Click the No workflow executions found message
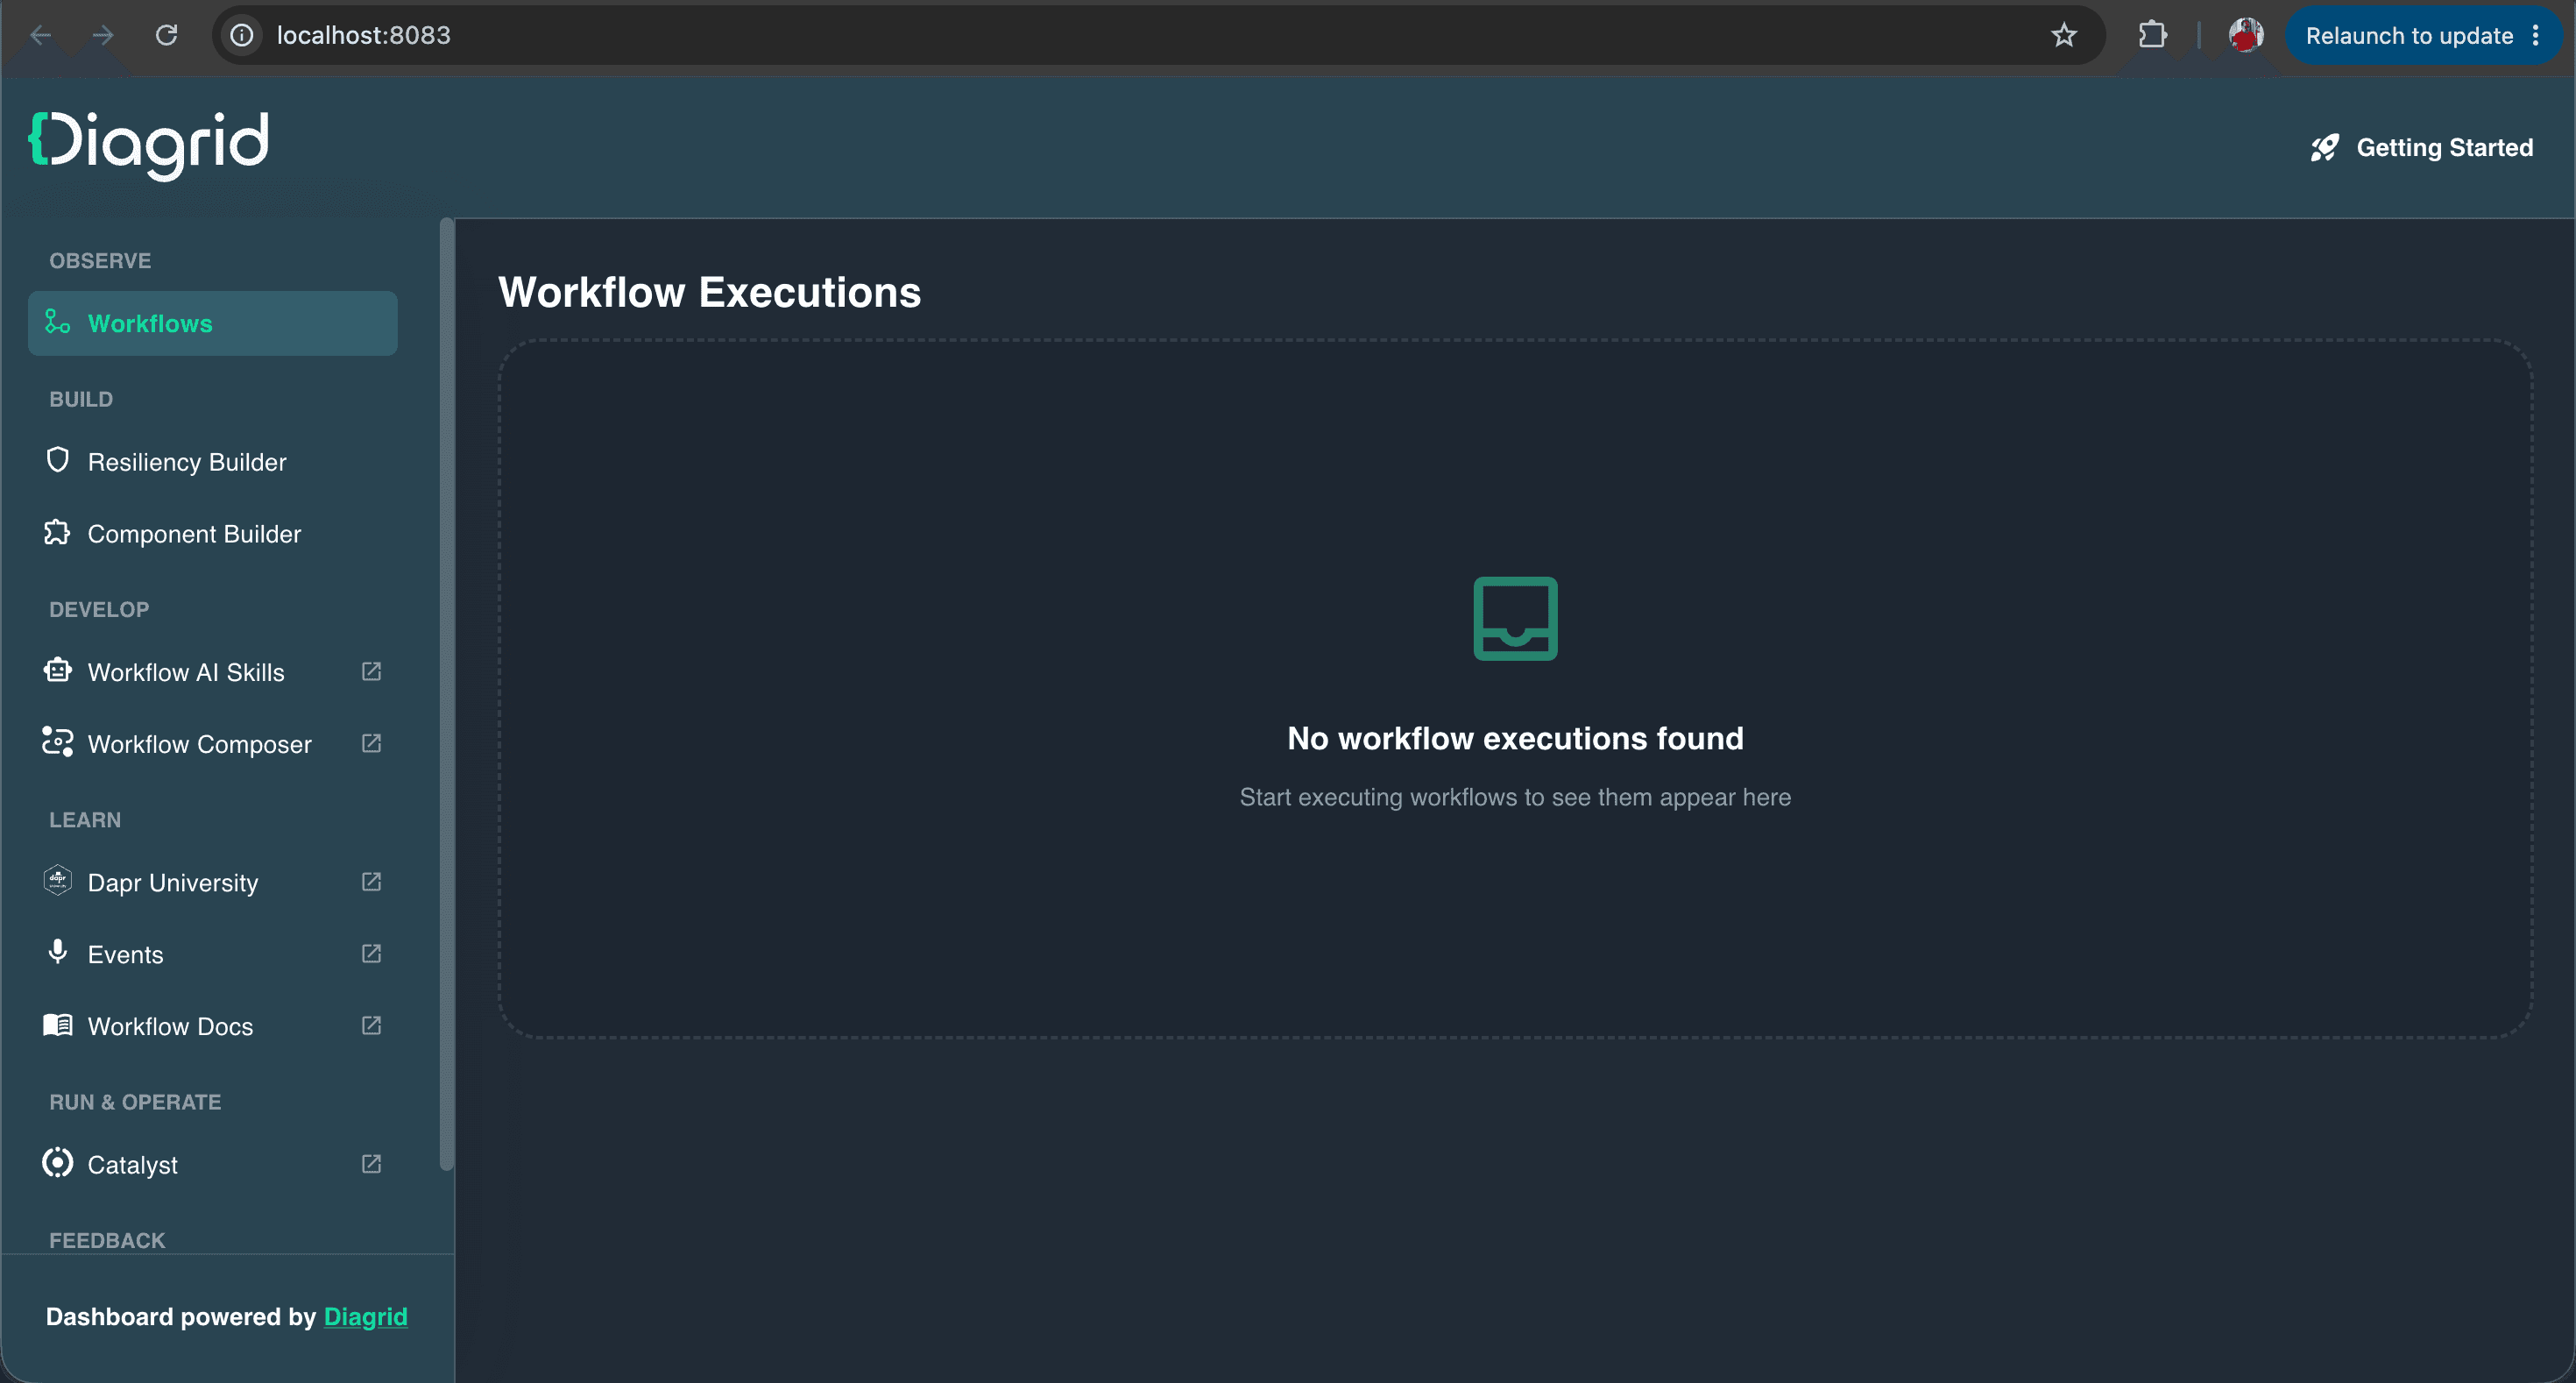The height and width of the screenshot is (1383, 2576). coord(1515,738)
